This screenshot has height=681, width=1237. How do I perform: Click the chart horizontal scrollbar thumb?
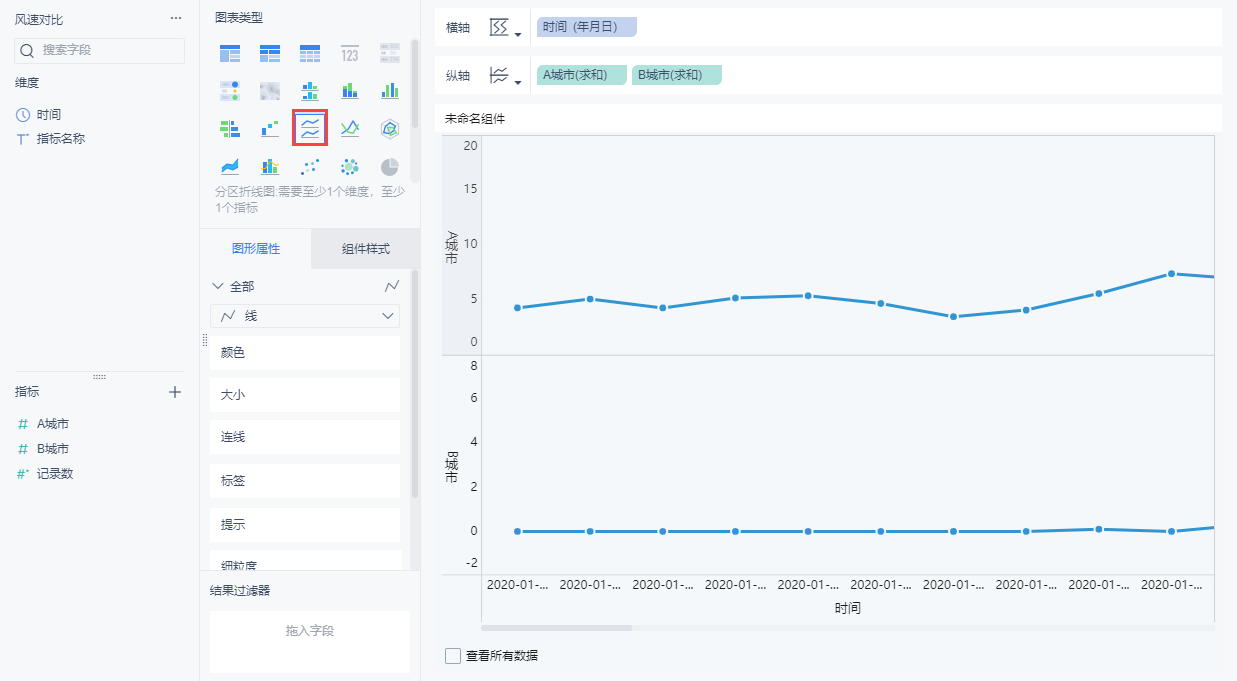pos(557,628)
